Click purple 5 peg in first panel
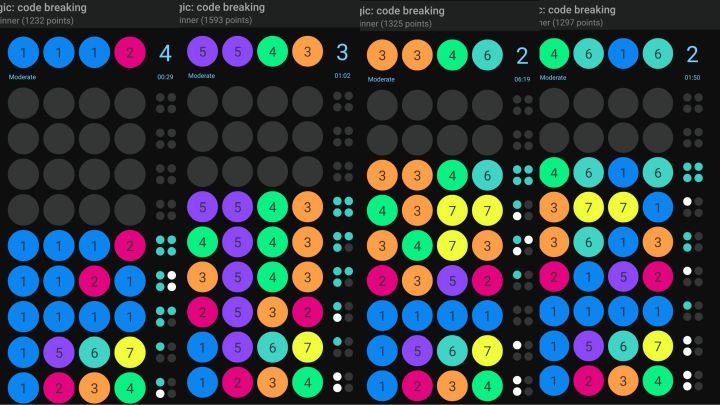The height and width of the screenshot is (405, 720). pos(59,350)
